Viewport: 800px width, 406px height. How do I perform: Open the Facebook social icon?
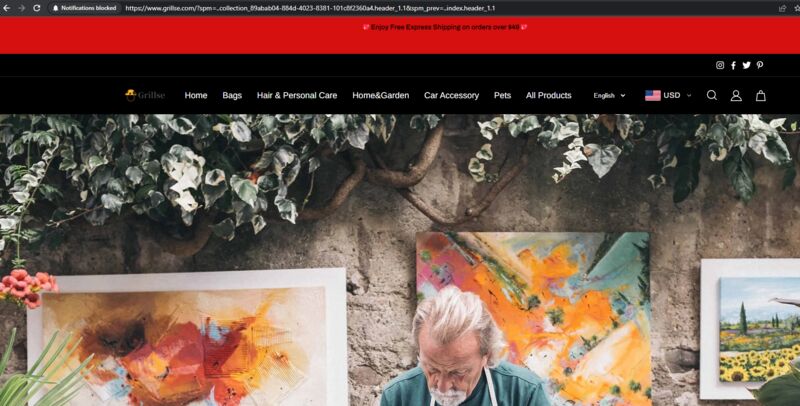pos(733,65)
